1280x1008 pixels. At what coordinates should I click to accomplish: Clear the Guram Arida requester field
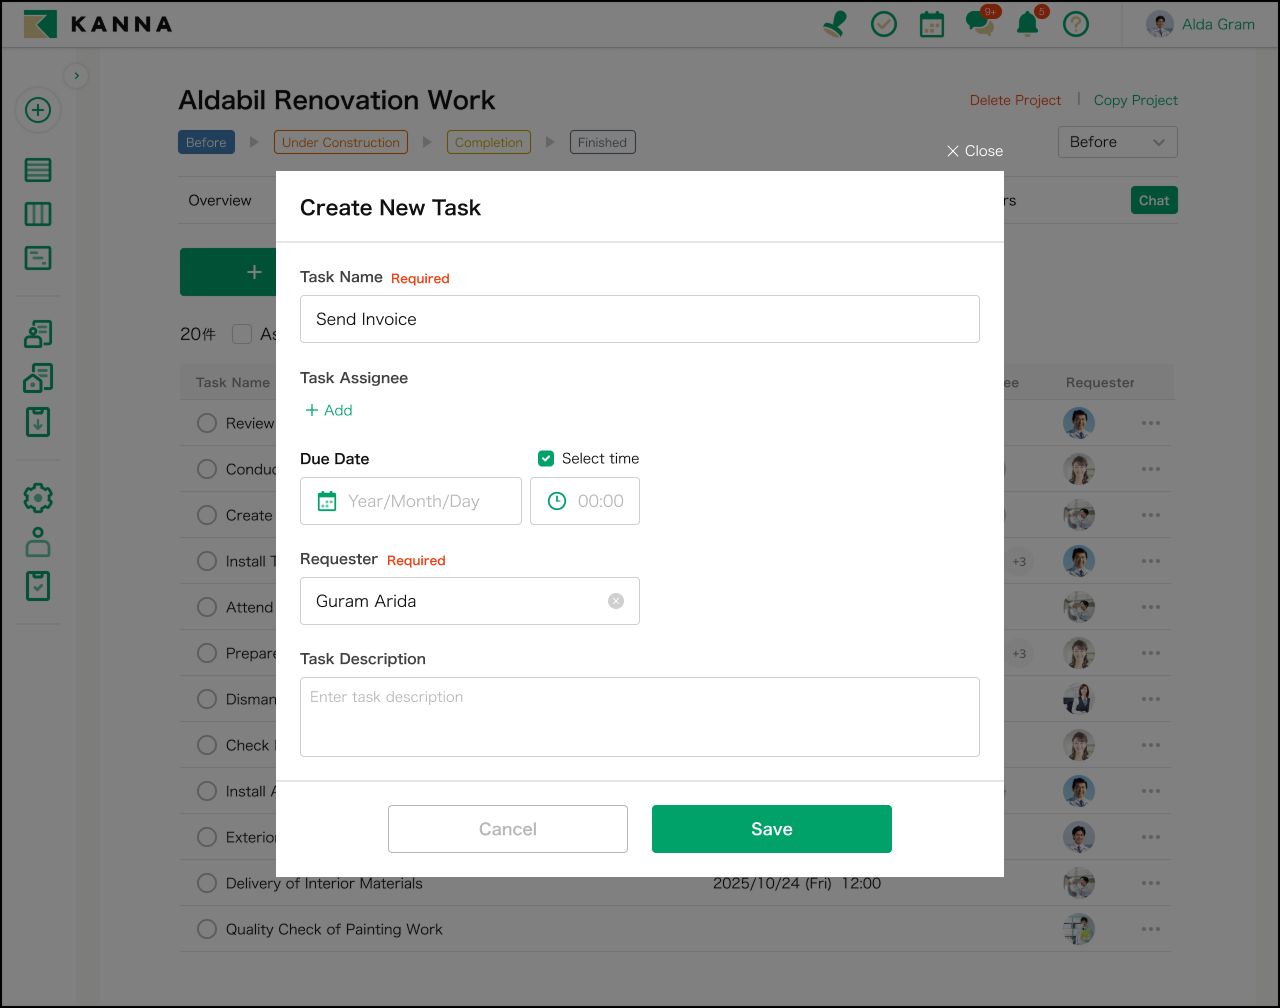tap(616, 601)
